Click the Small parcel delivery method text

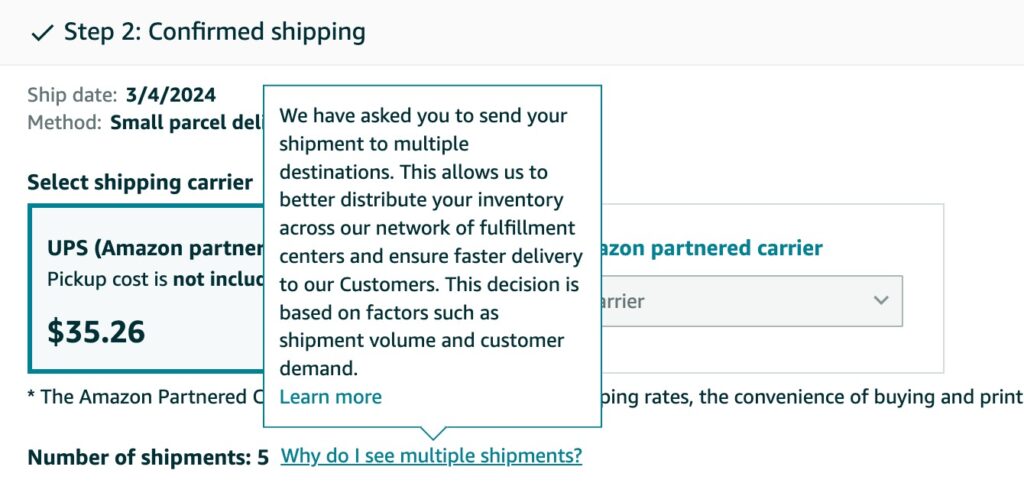pos(185,123)
